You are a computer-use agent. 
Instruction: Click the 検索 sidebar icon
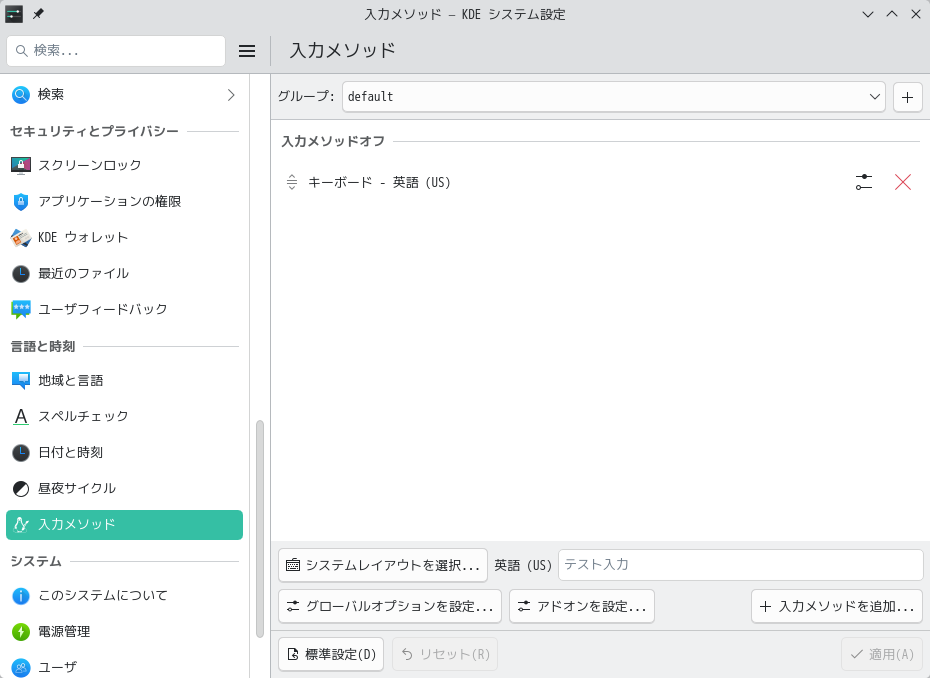coord(21,95)
